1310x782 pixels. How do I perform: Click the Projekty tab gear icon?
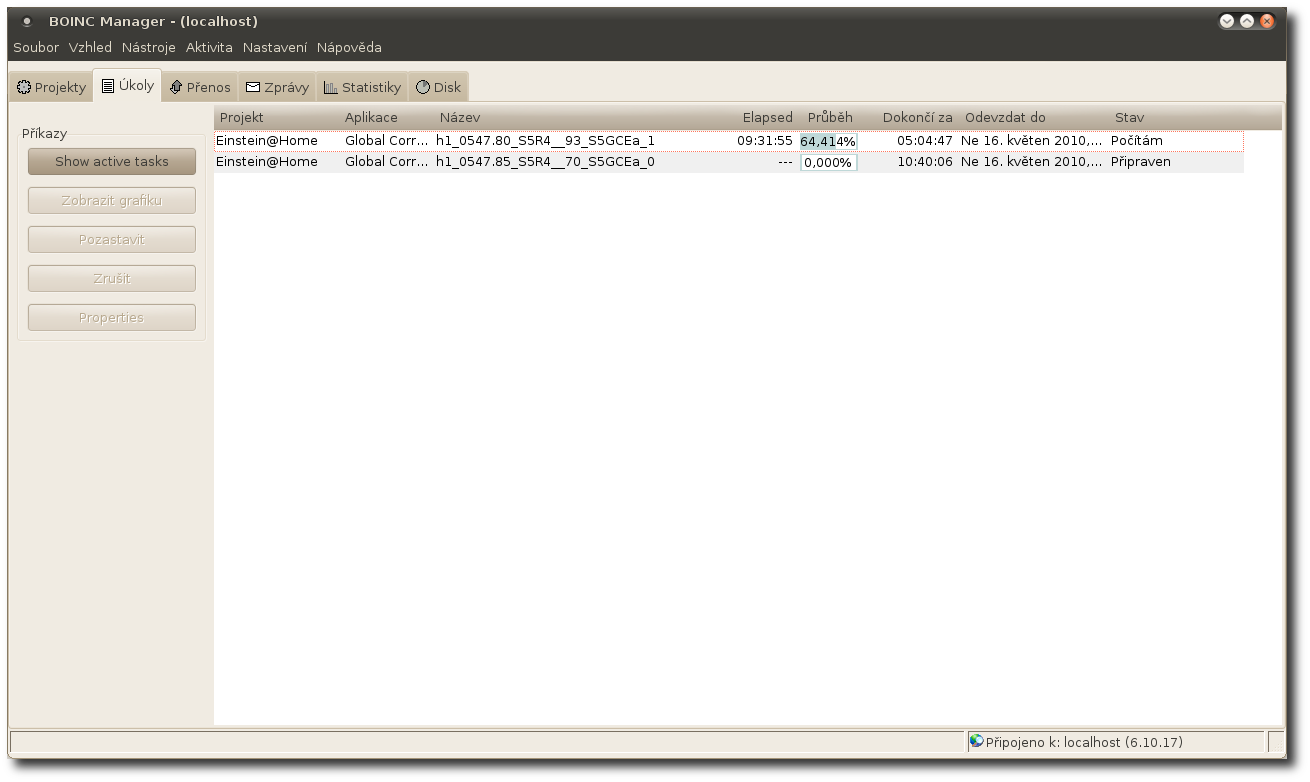pos(24,88)
